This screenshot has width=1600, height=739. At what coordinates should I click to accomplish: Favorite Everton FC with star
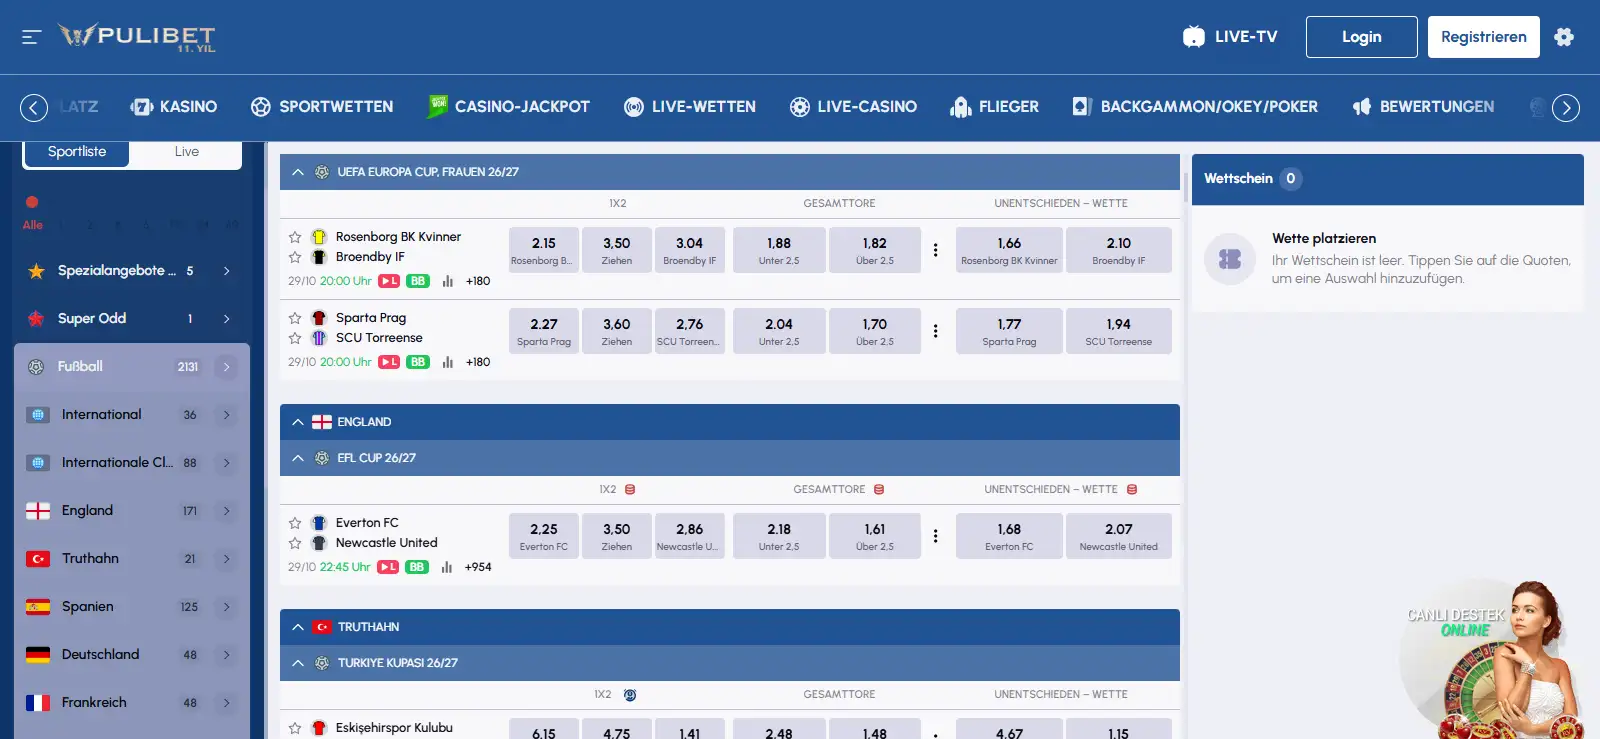295,523
